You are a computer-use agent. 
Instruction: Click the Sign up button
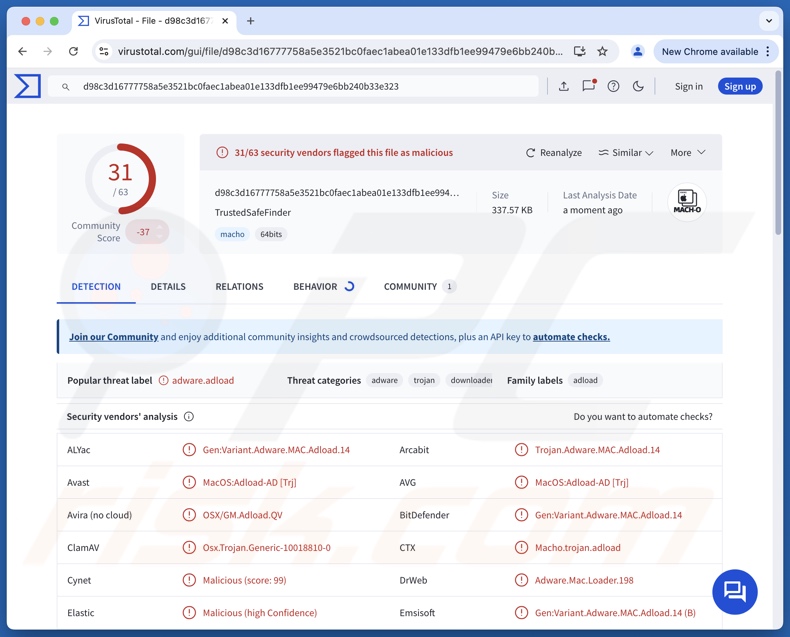click(740, 86)
